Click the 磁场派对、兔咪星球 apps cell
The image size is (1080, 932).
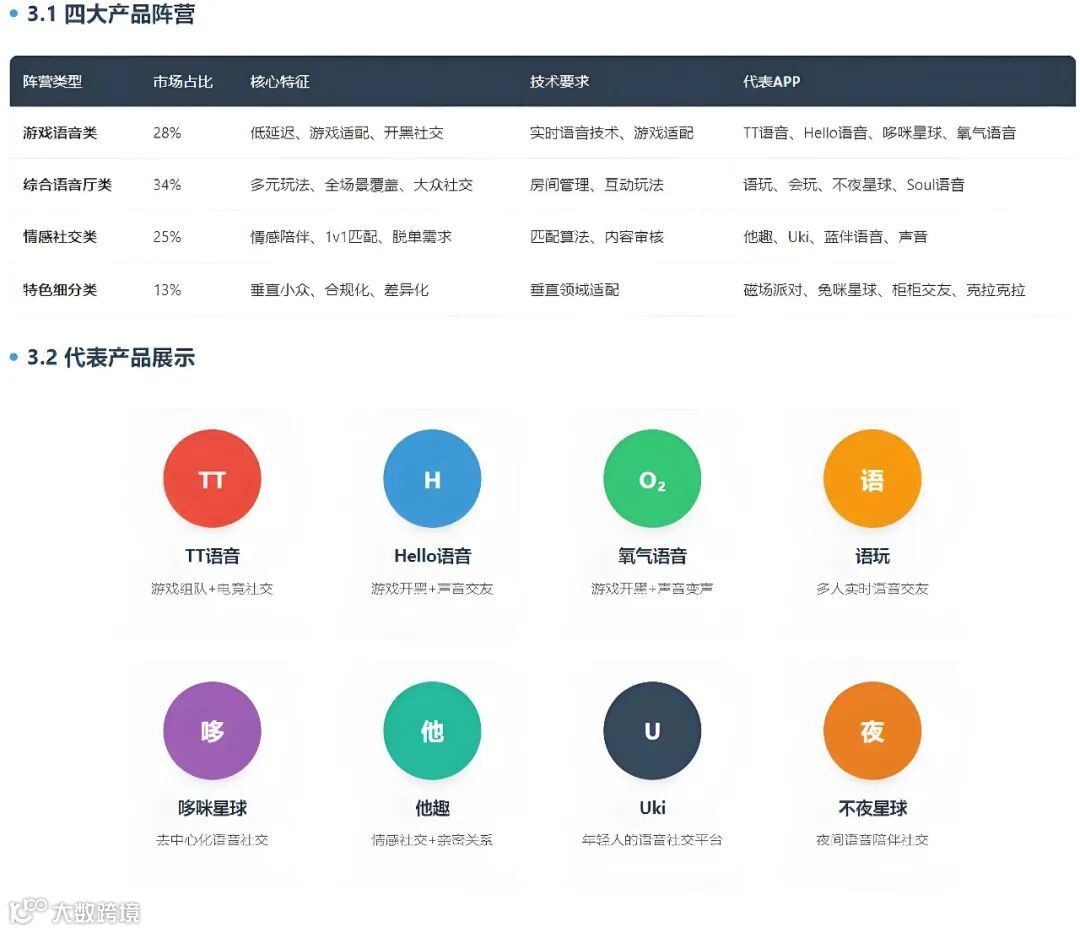884,289
